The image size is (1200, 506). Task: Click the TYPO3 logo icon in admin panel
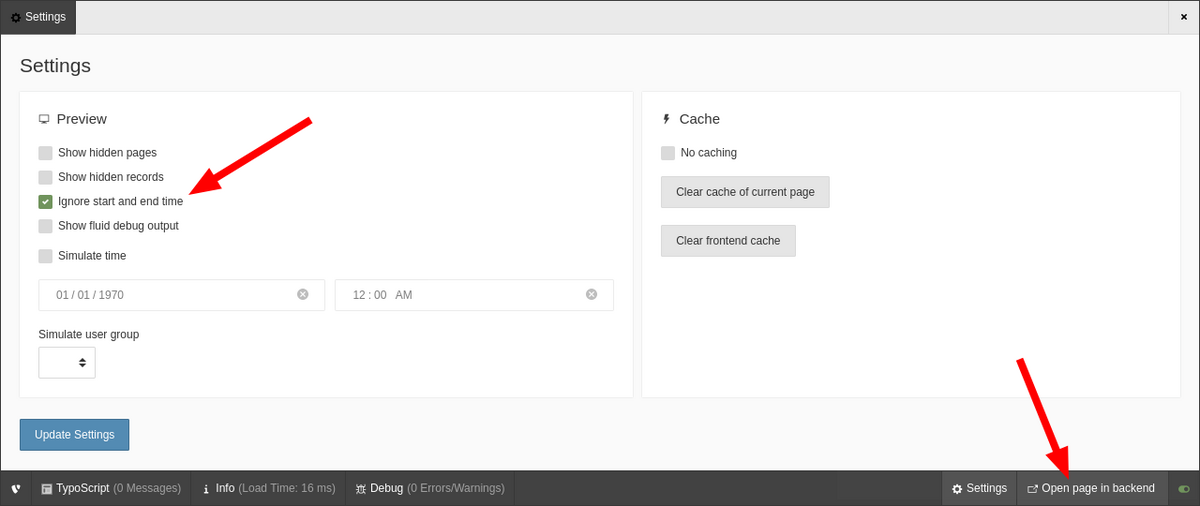point(16,489)
